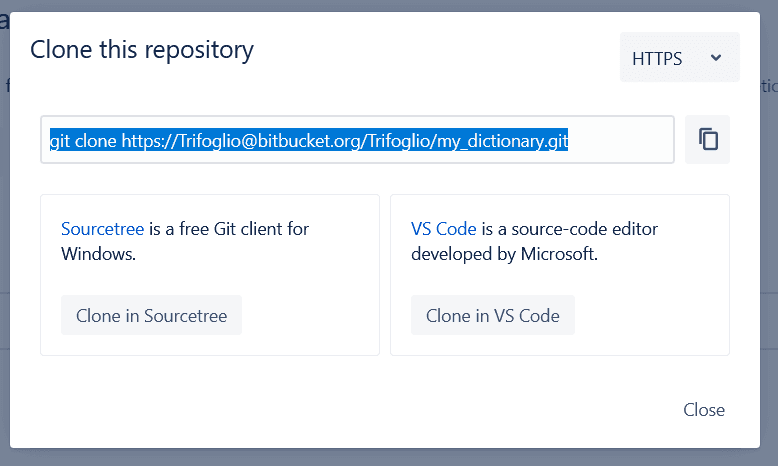
Task: Follow the VS Code hyperlink
Action: 444,229
